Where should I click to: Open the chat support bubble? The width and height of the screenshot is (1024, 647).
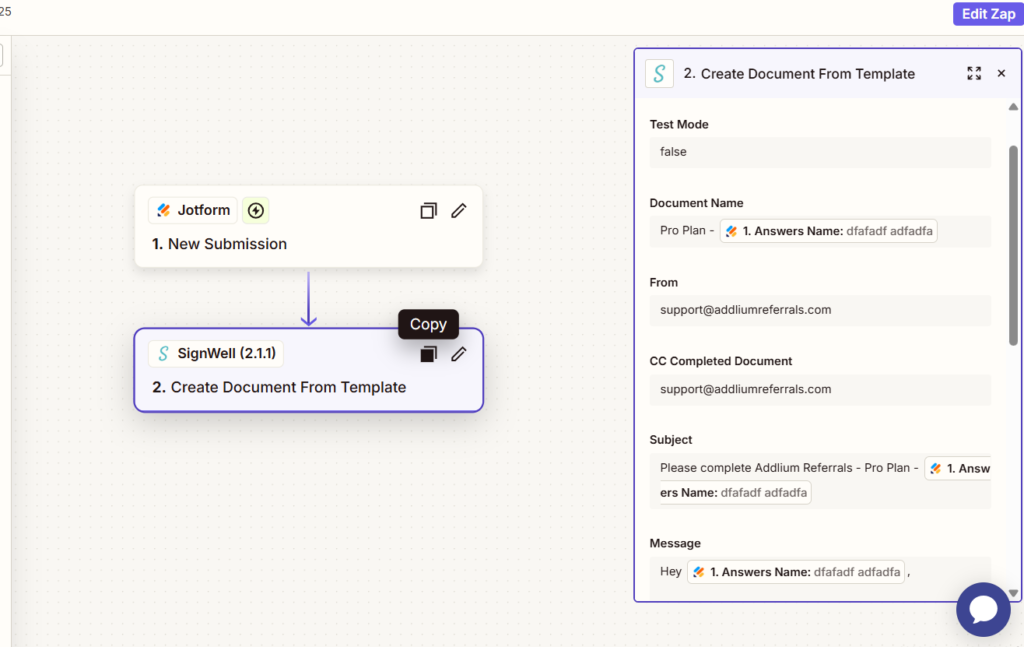[983, 610]
